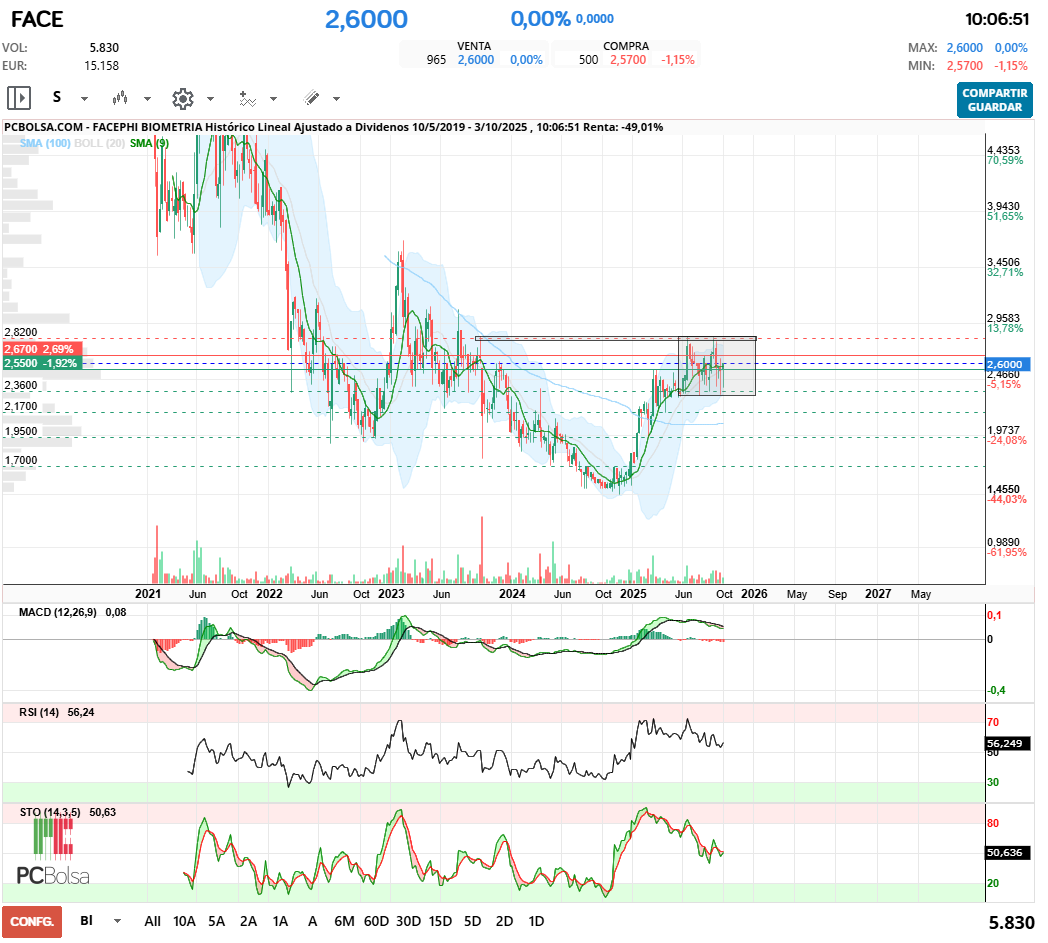
Task: Toggle the side panel icon
Action: (18, 98)
